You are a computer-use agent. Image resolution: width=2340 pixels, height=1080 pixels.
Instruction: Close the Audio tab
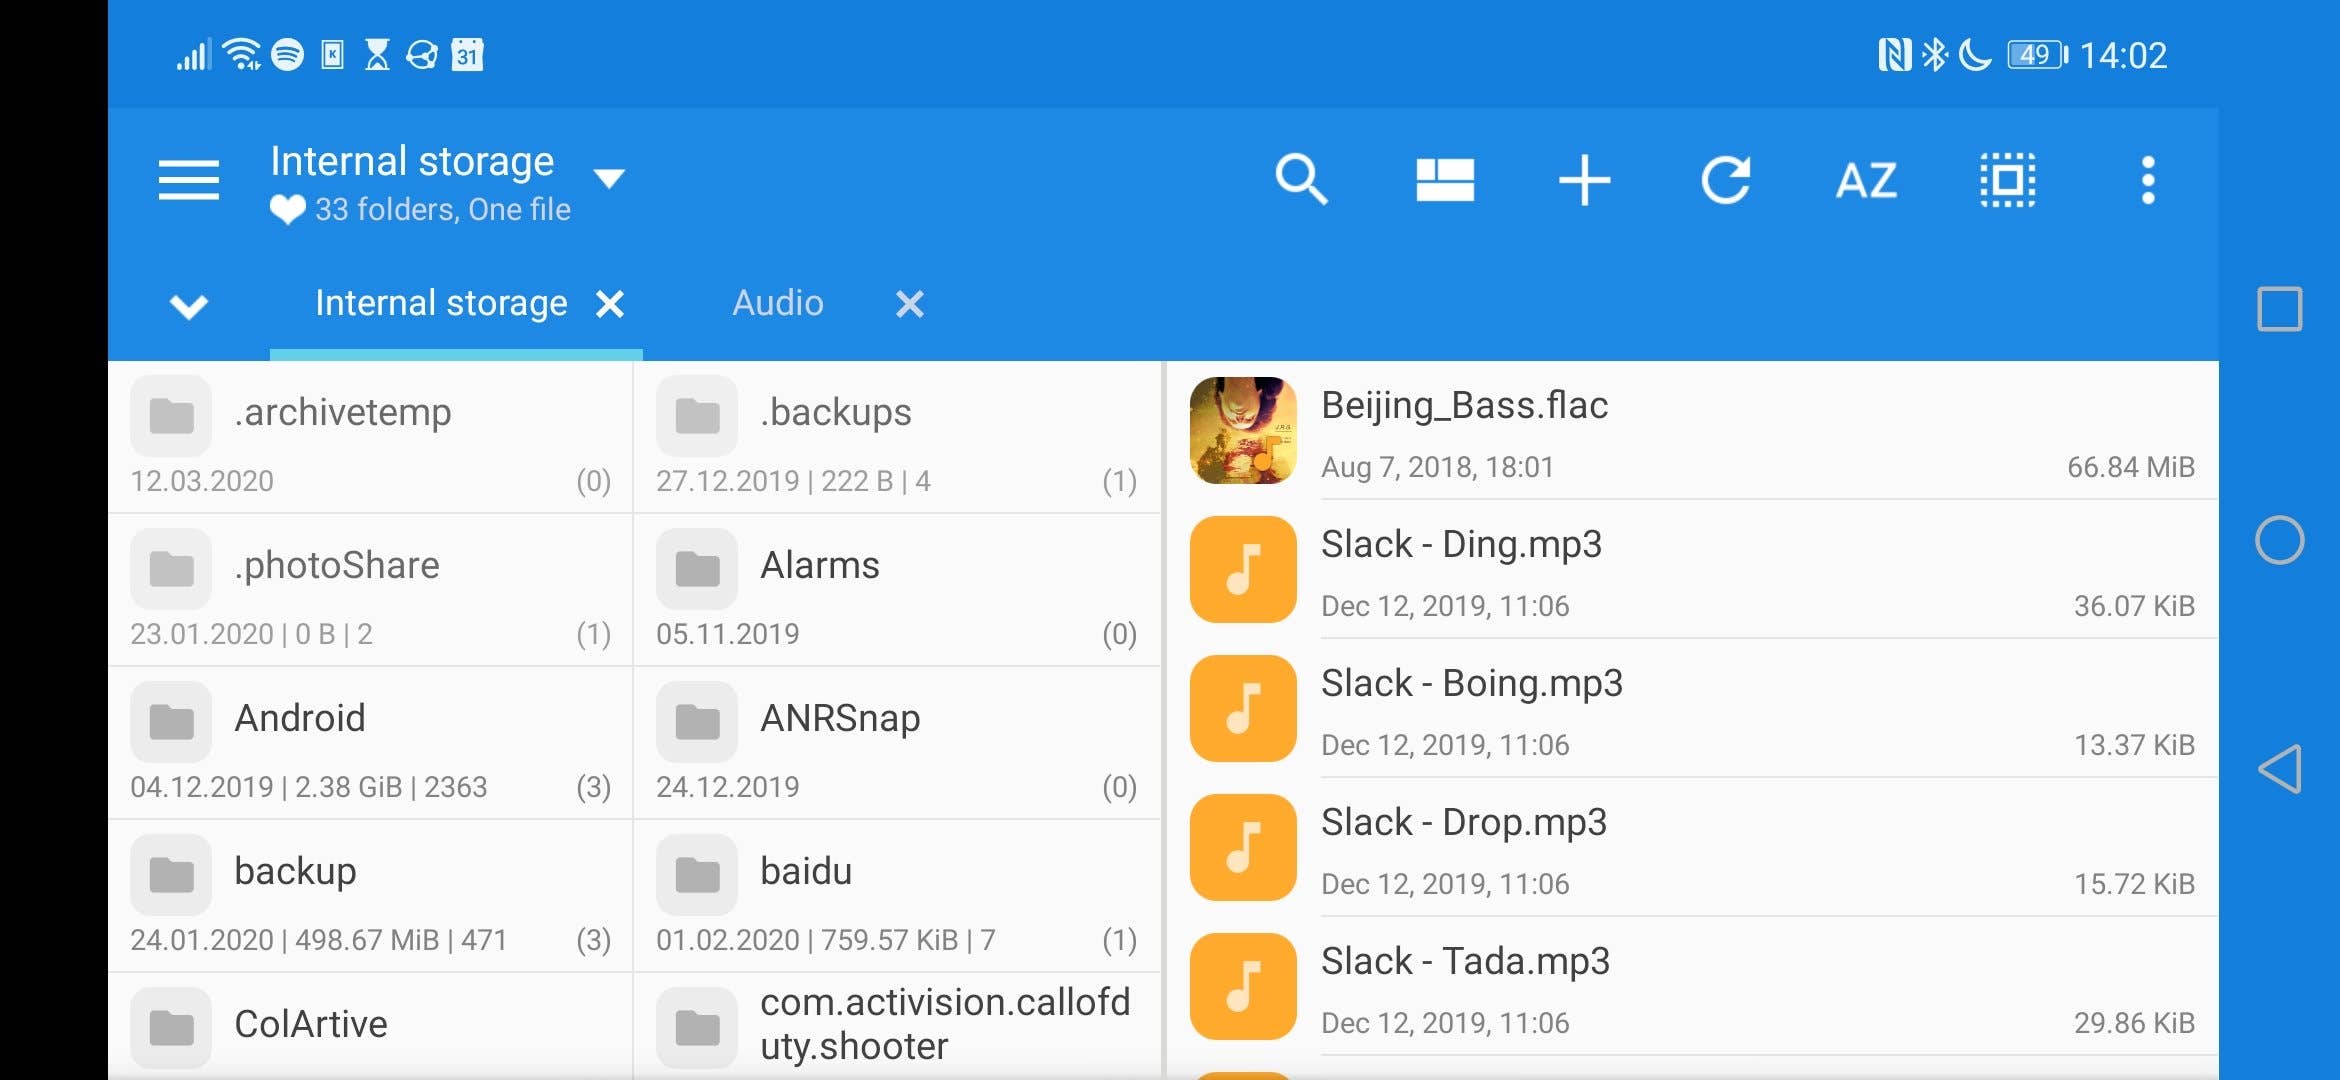908,304
